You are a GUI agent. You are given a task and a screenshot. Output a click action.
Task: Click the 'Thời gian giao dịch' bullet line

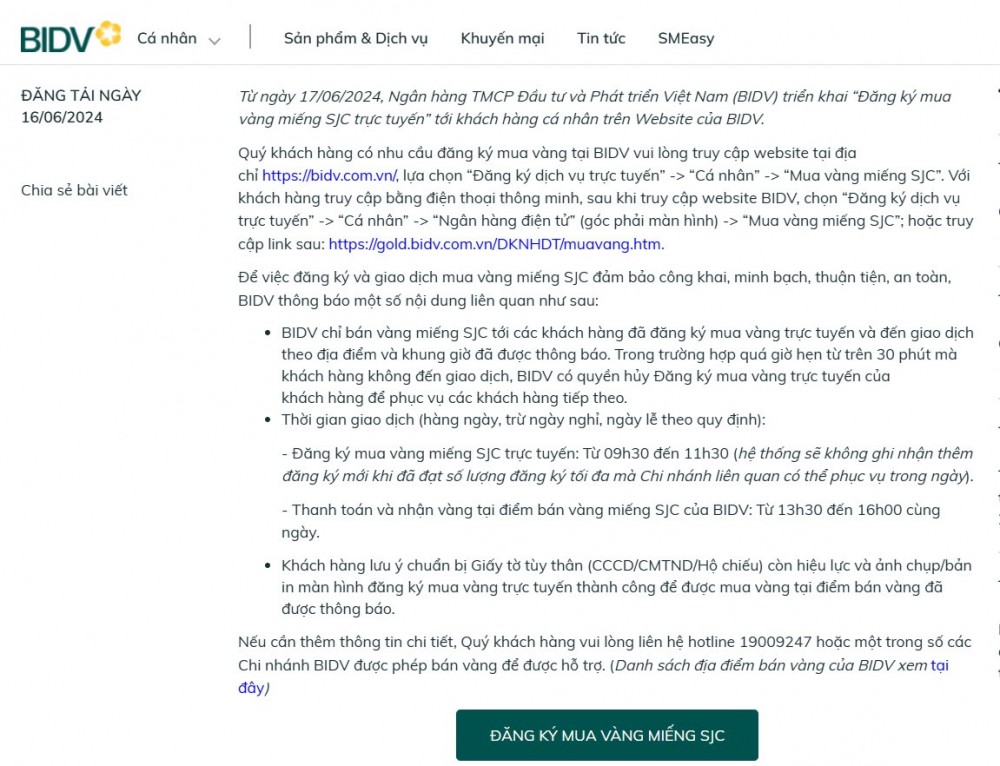[524, 420]
